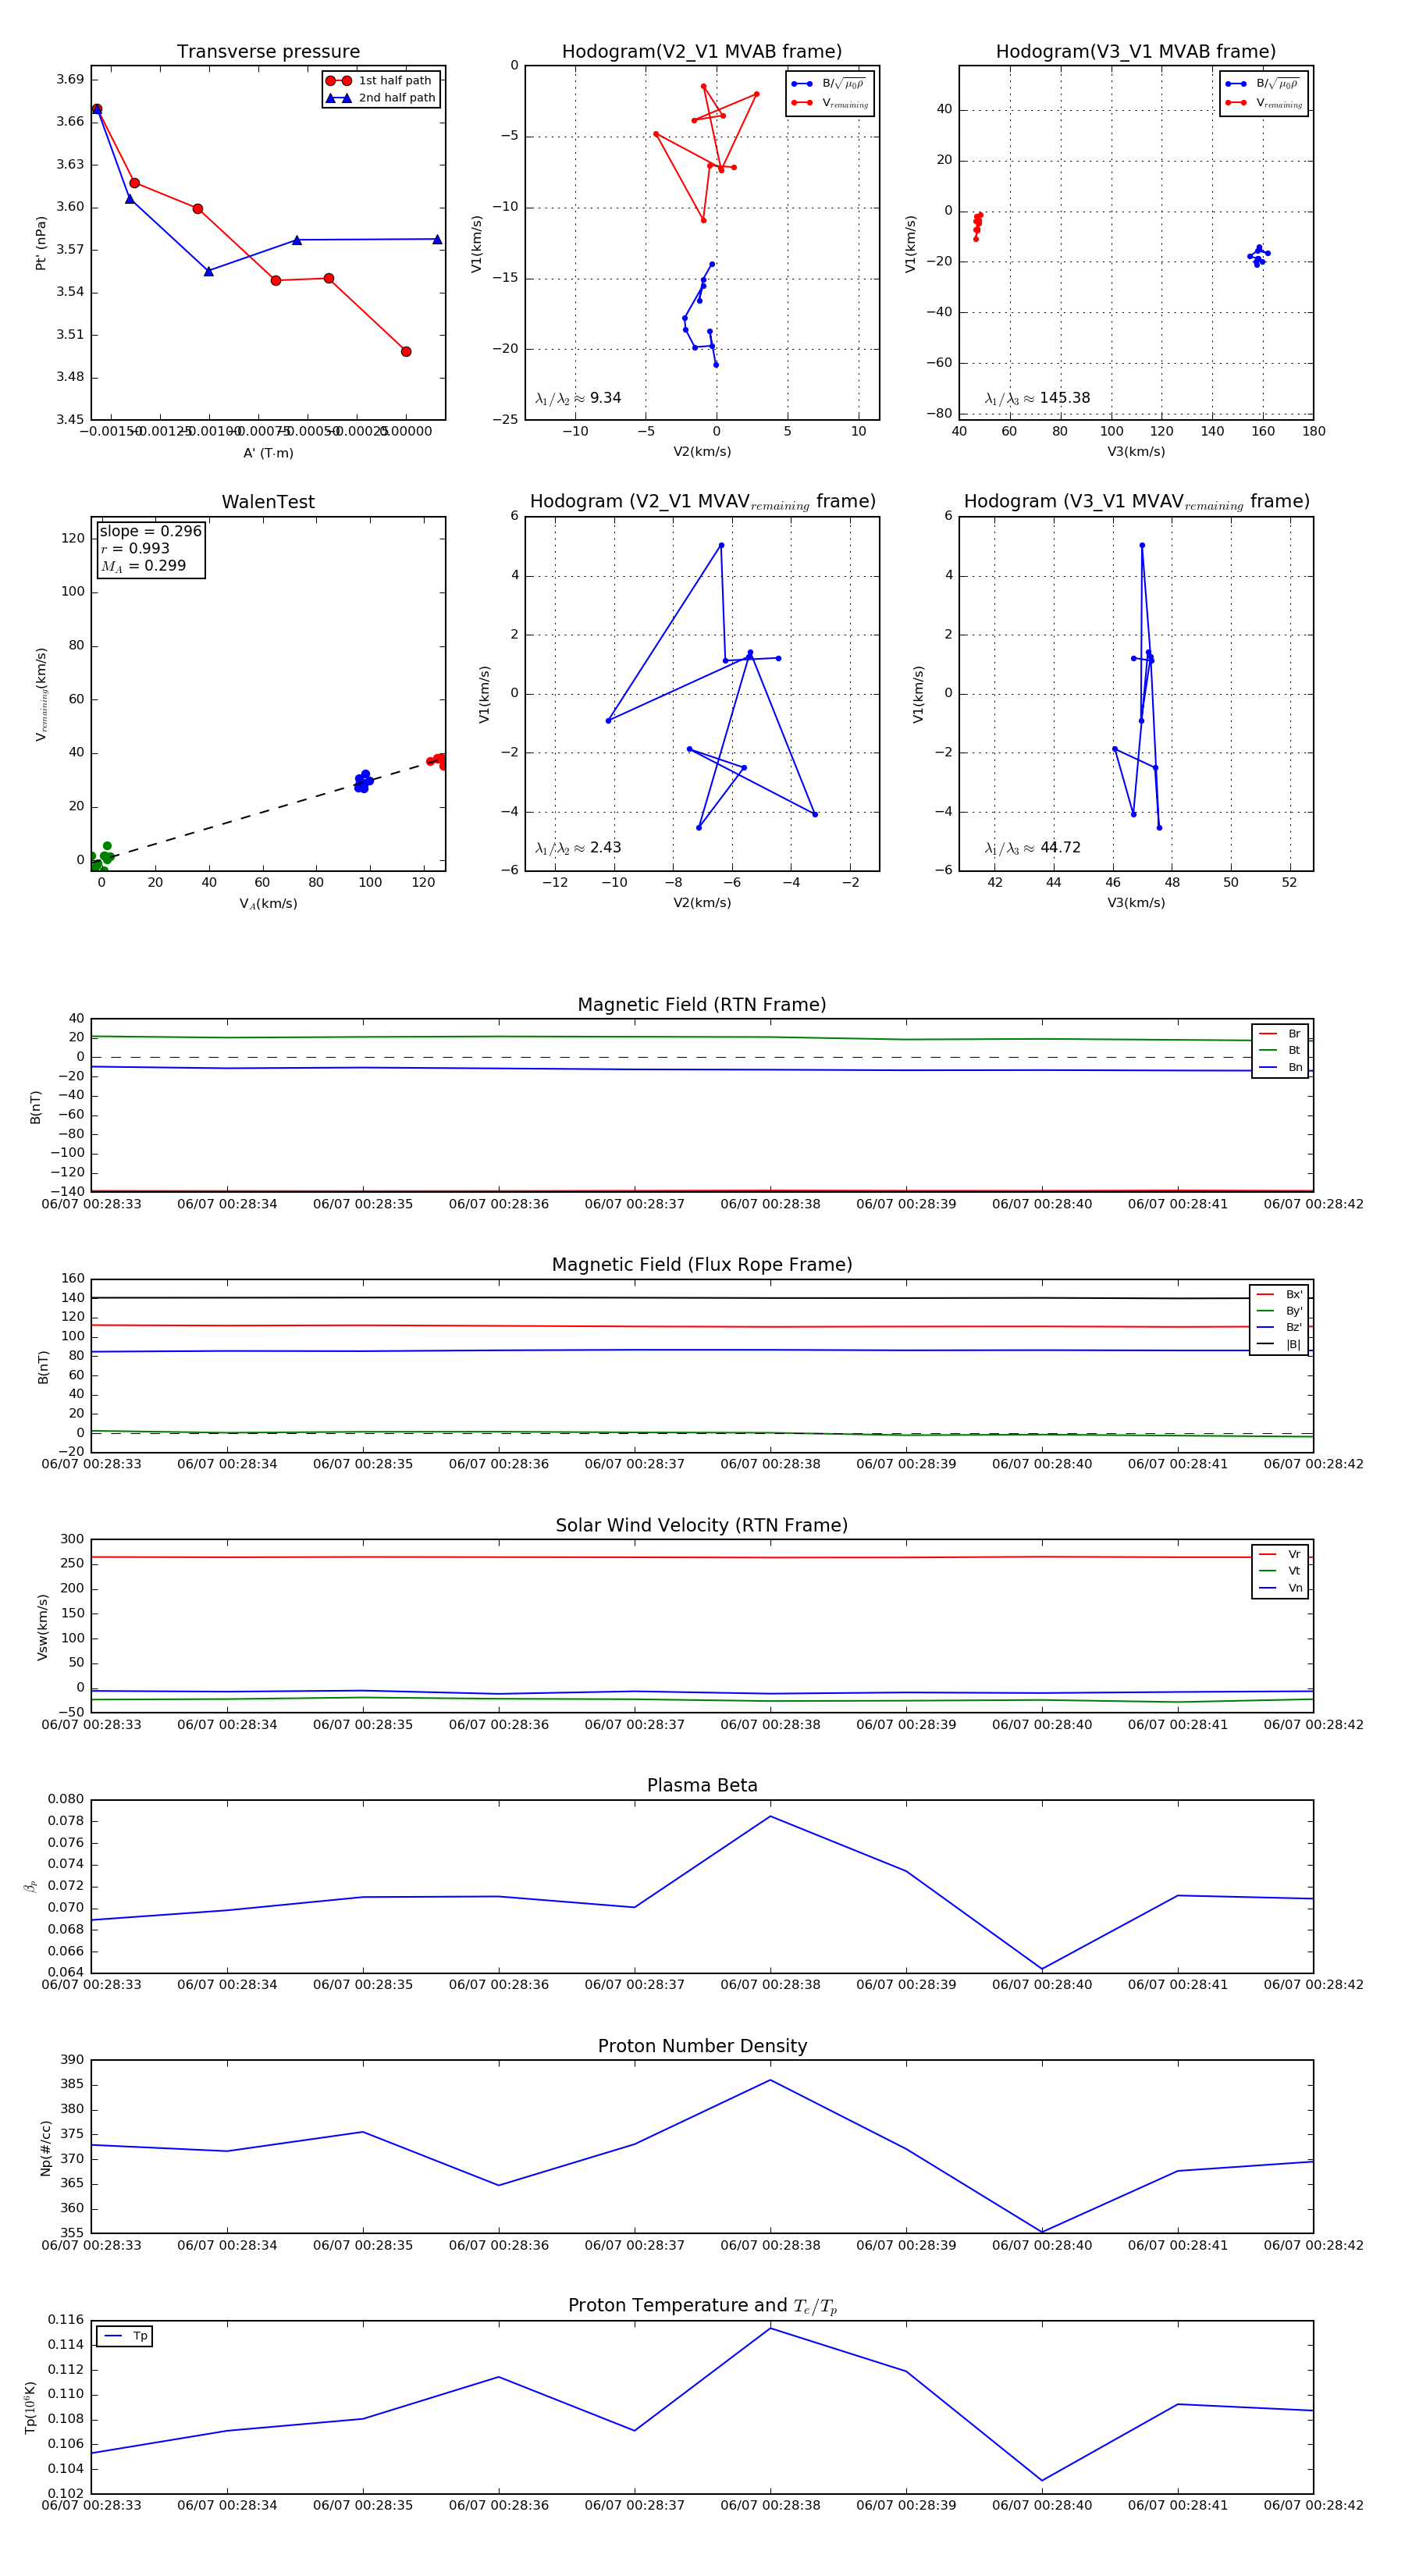This screenshot has width=1405, height=2576.
Task: Select the 'Bt' legend entry
Action: (1280, 1051)
